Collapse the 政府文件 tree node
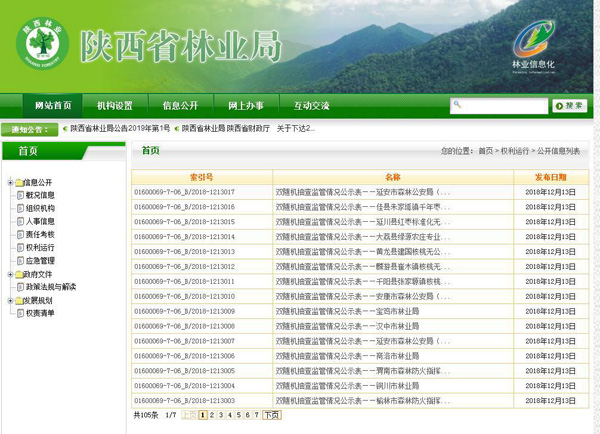The height and width of the screenshot is (434, 600). (x=9, y=273)
